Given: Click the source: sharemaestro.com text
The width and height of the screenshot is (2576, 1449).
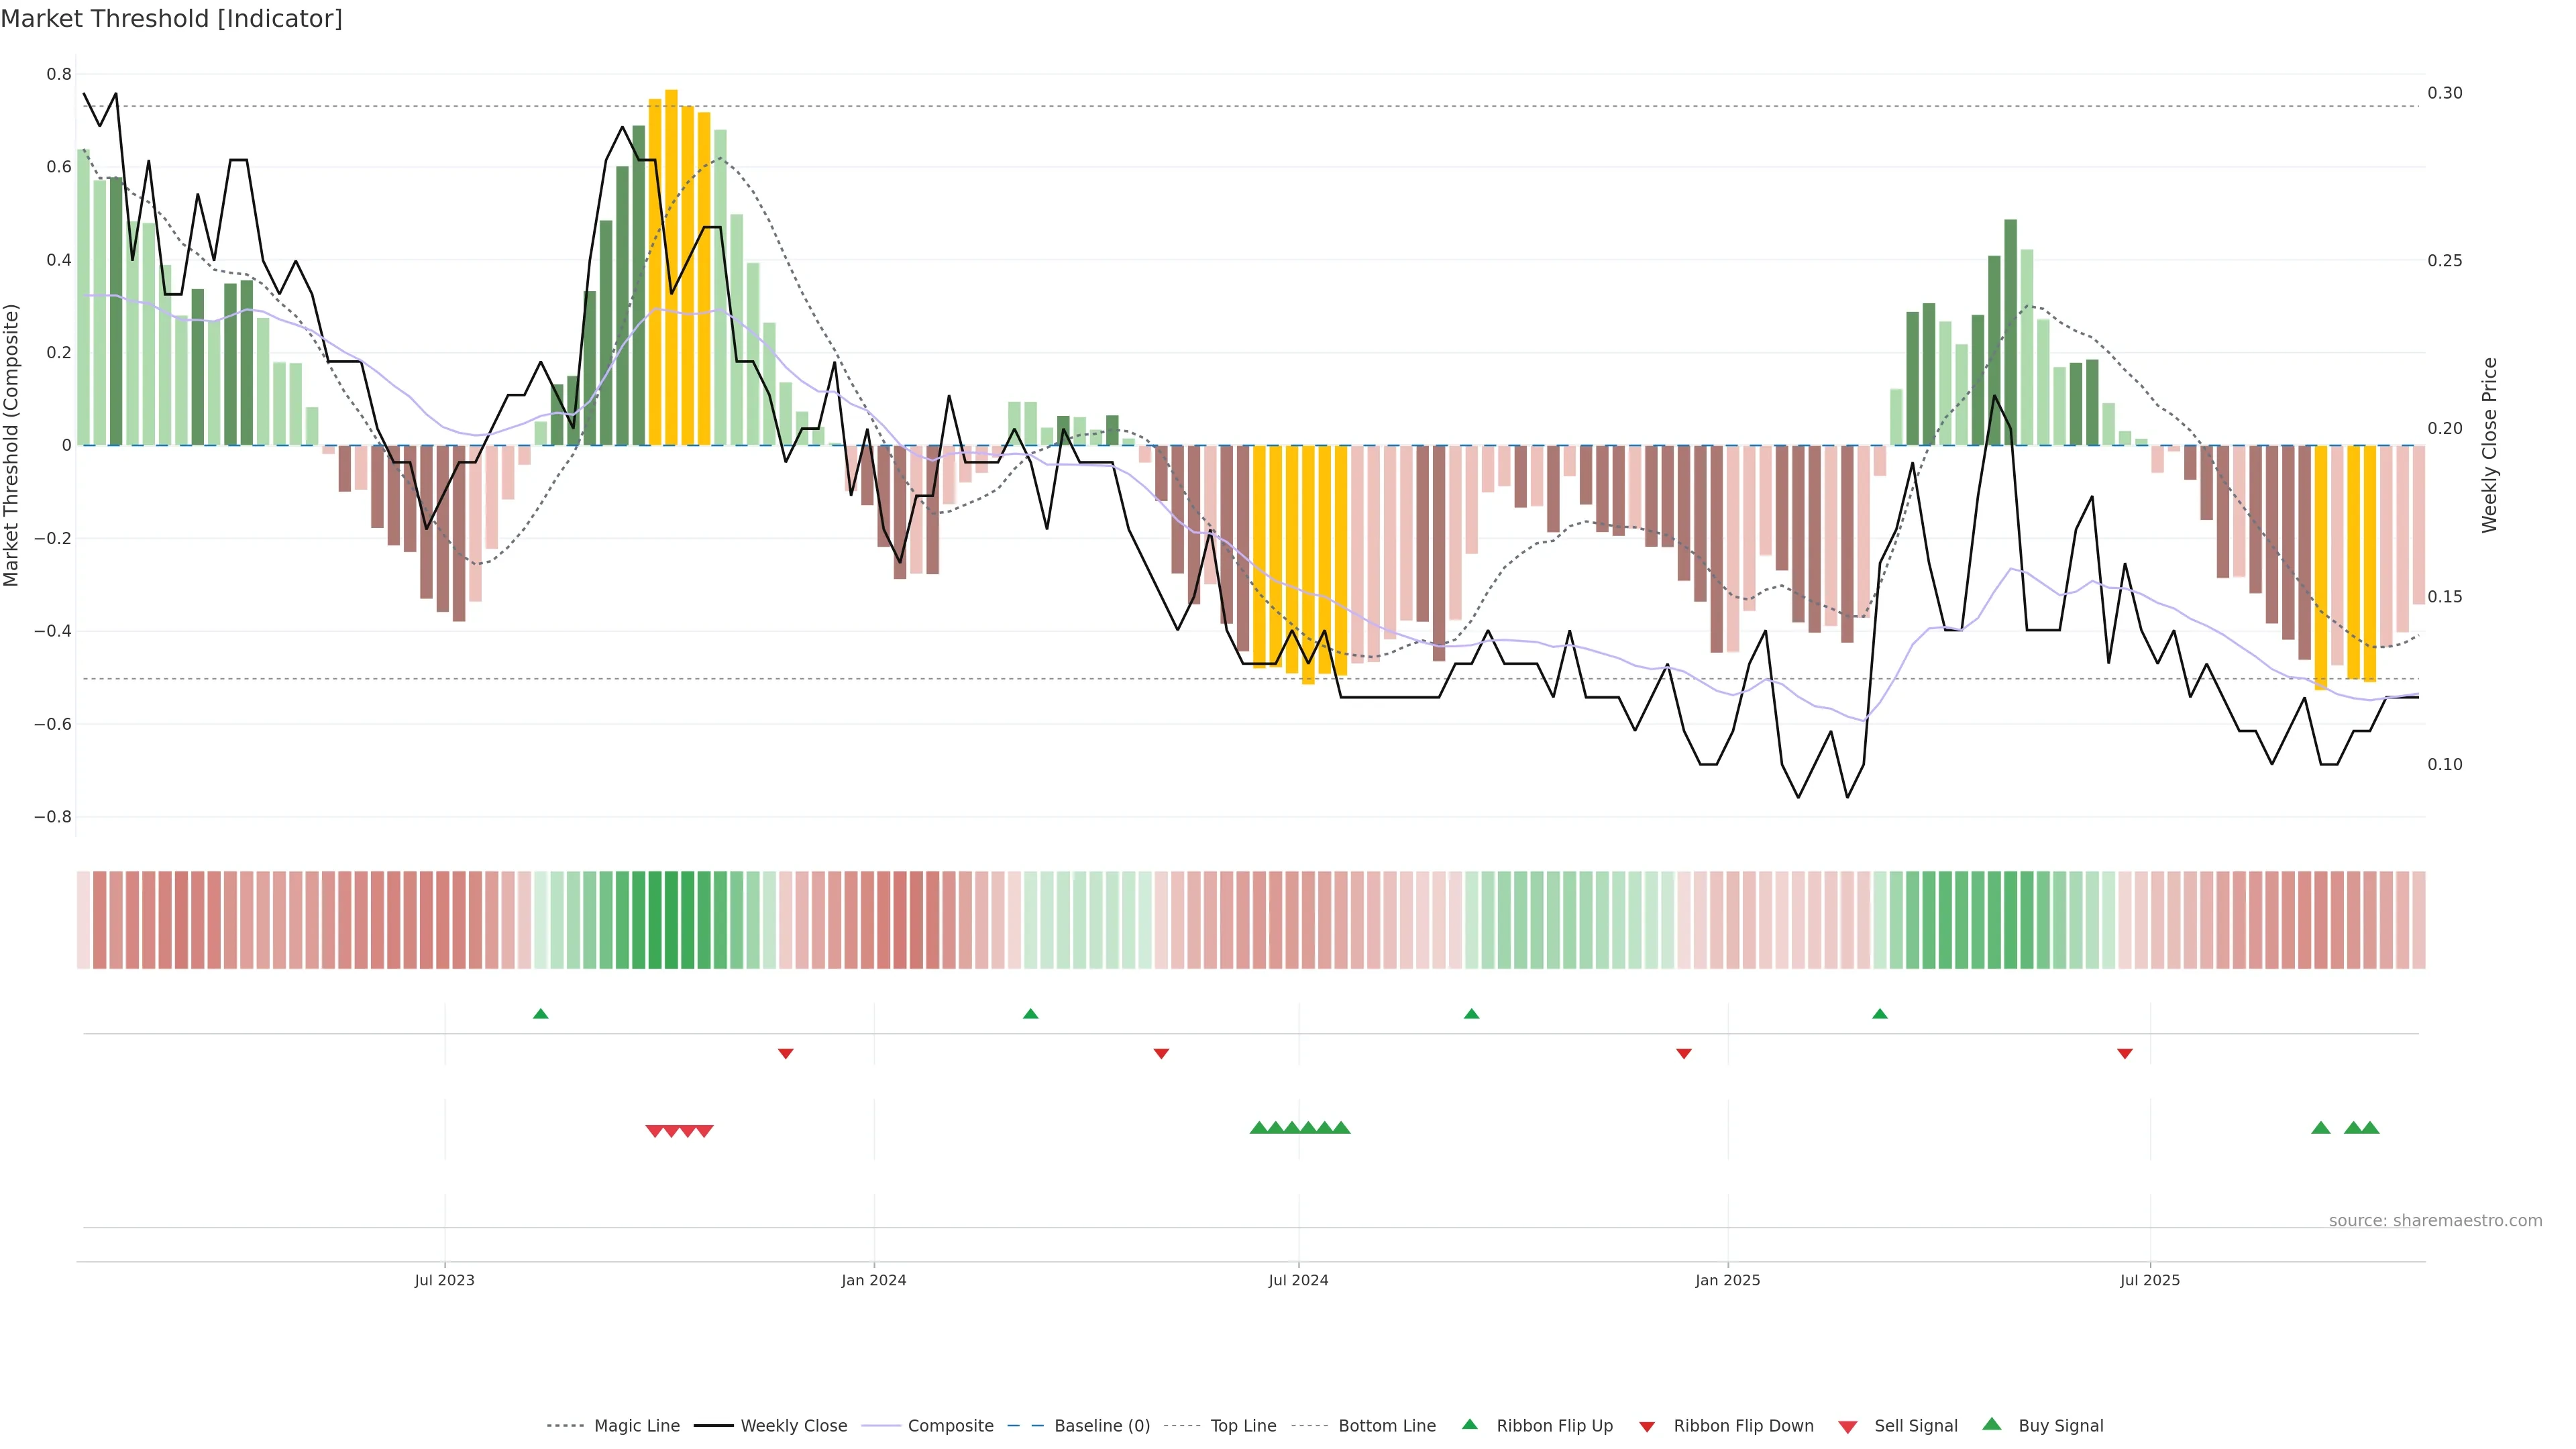Looking at the screenshot, I should click(x=2435, y=1221).
